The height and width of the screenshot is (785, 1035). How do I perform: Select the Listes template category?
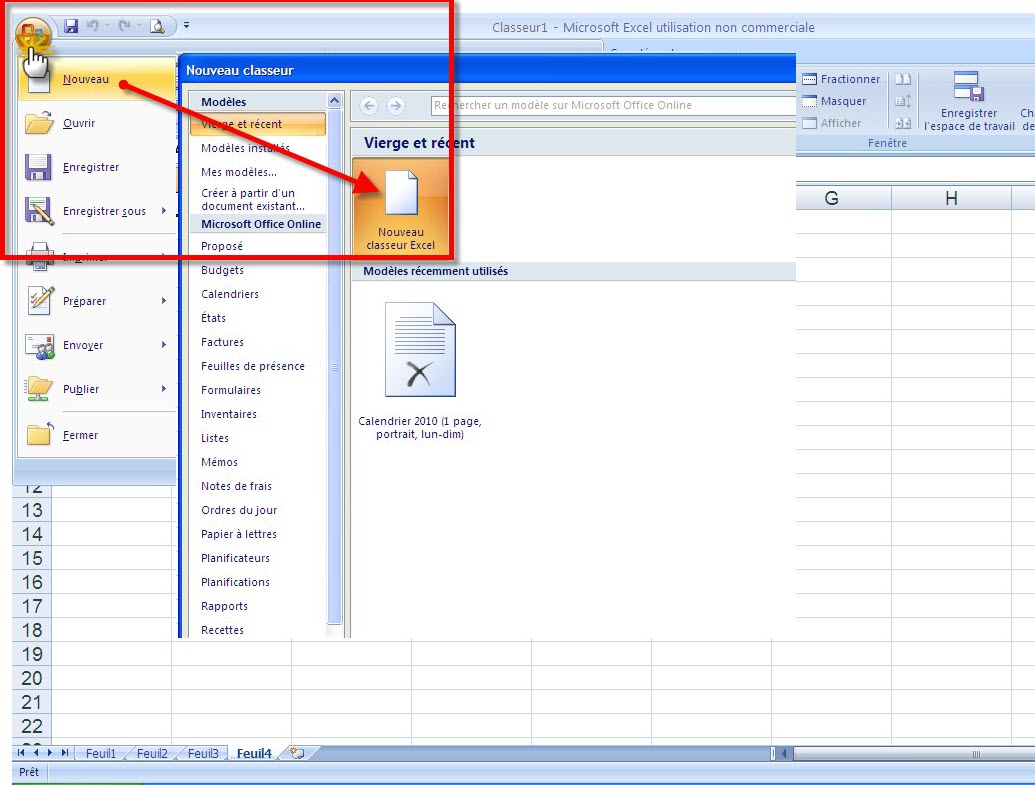click(x=215, y=438)
